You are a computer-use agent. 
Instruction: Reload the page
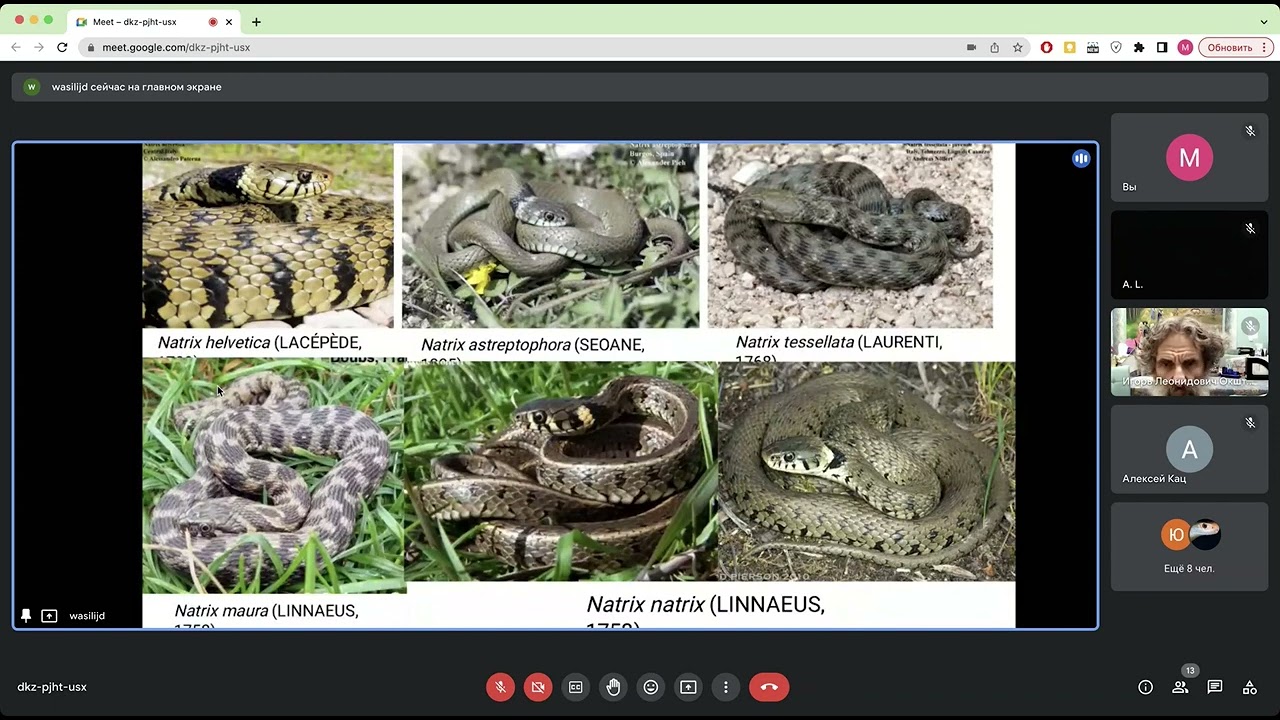pyautogui.click(x=62, y=47)
